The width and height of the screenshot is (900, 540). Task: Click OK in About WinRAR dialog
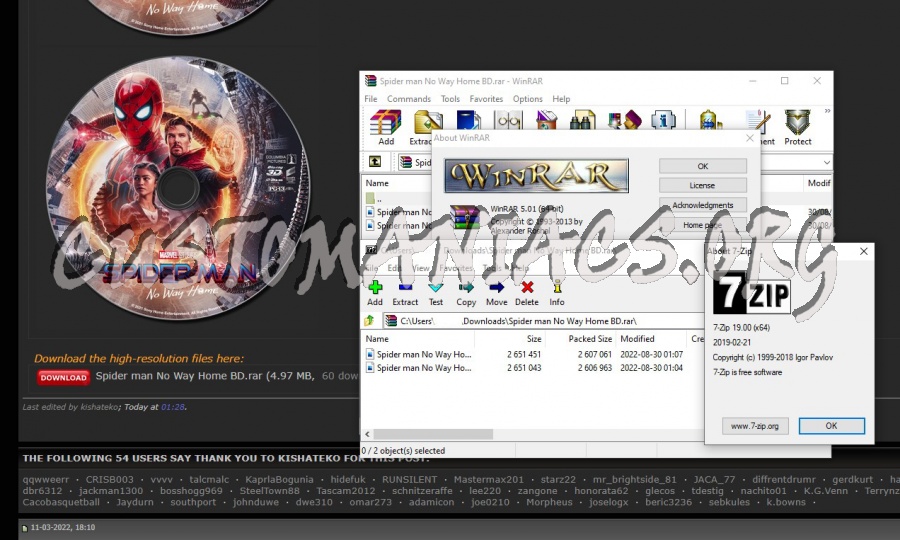(x=703, y=166)
